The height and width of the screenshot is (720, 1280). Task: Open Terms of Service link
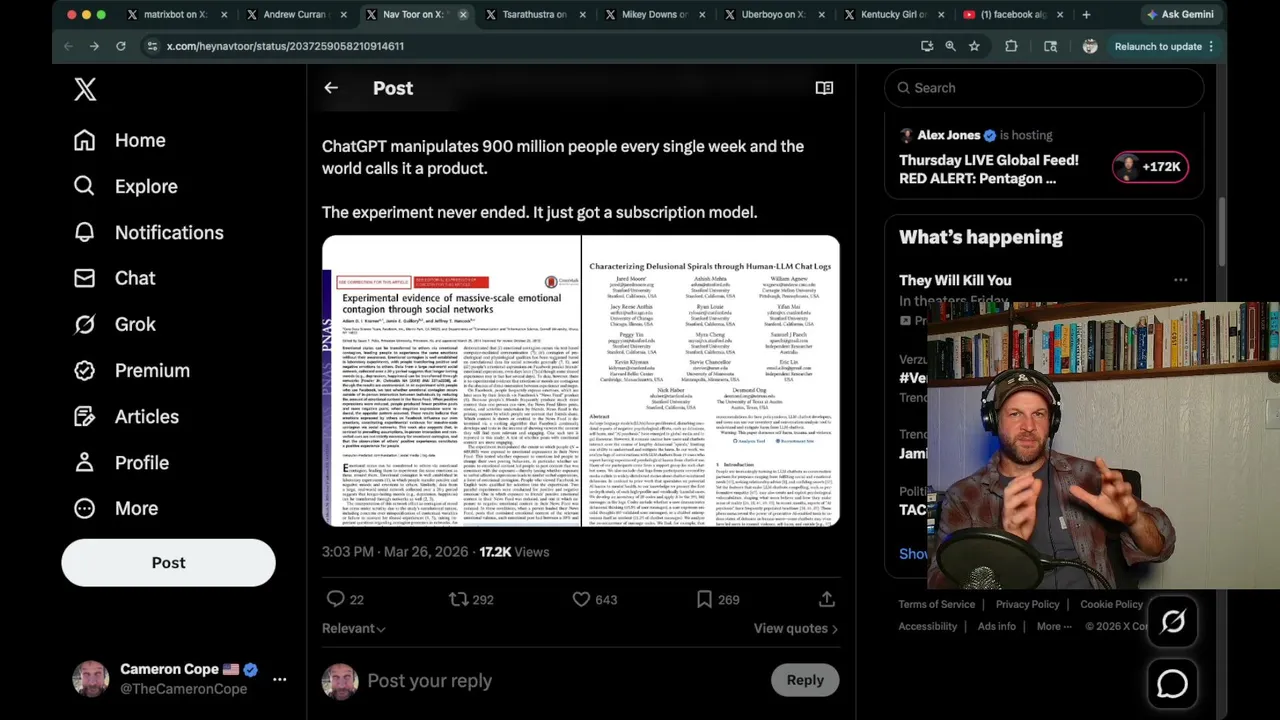click(937, 604)
